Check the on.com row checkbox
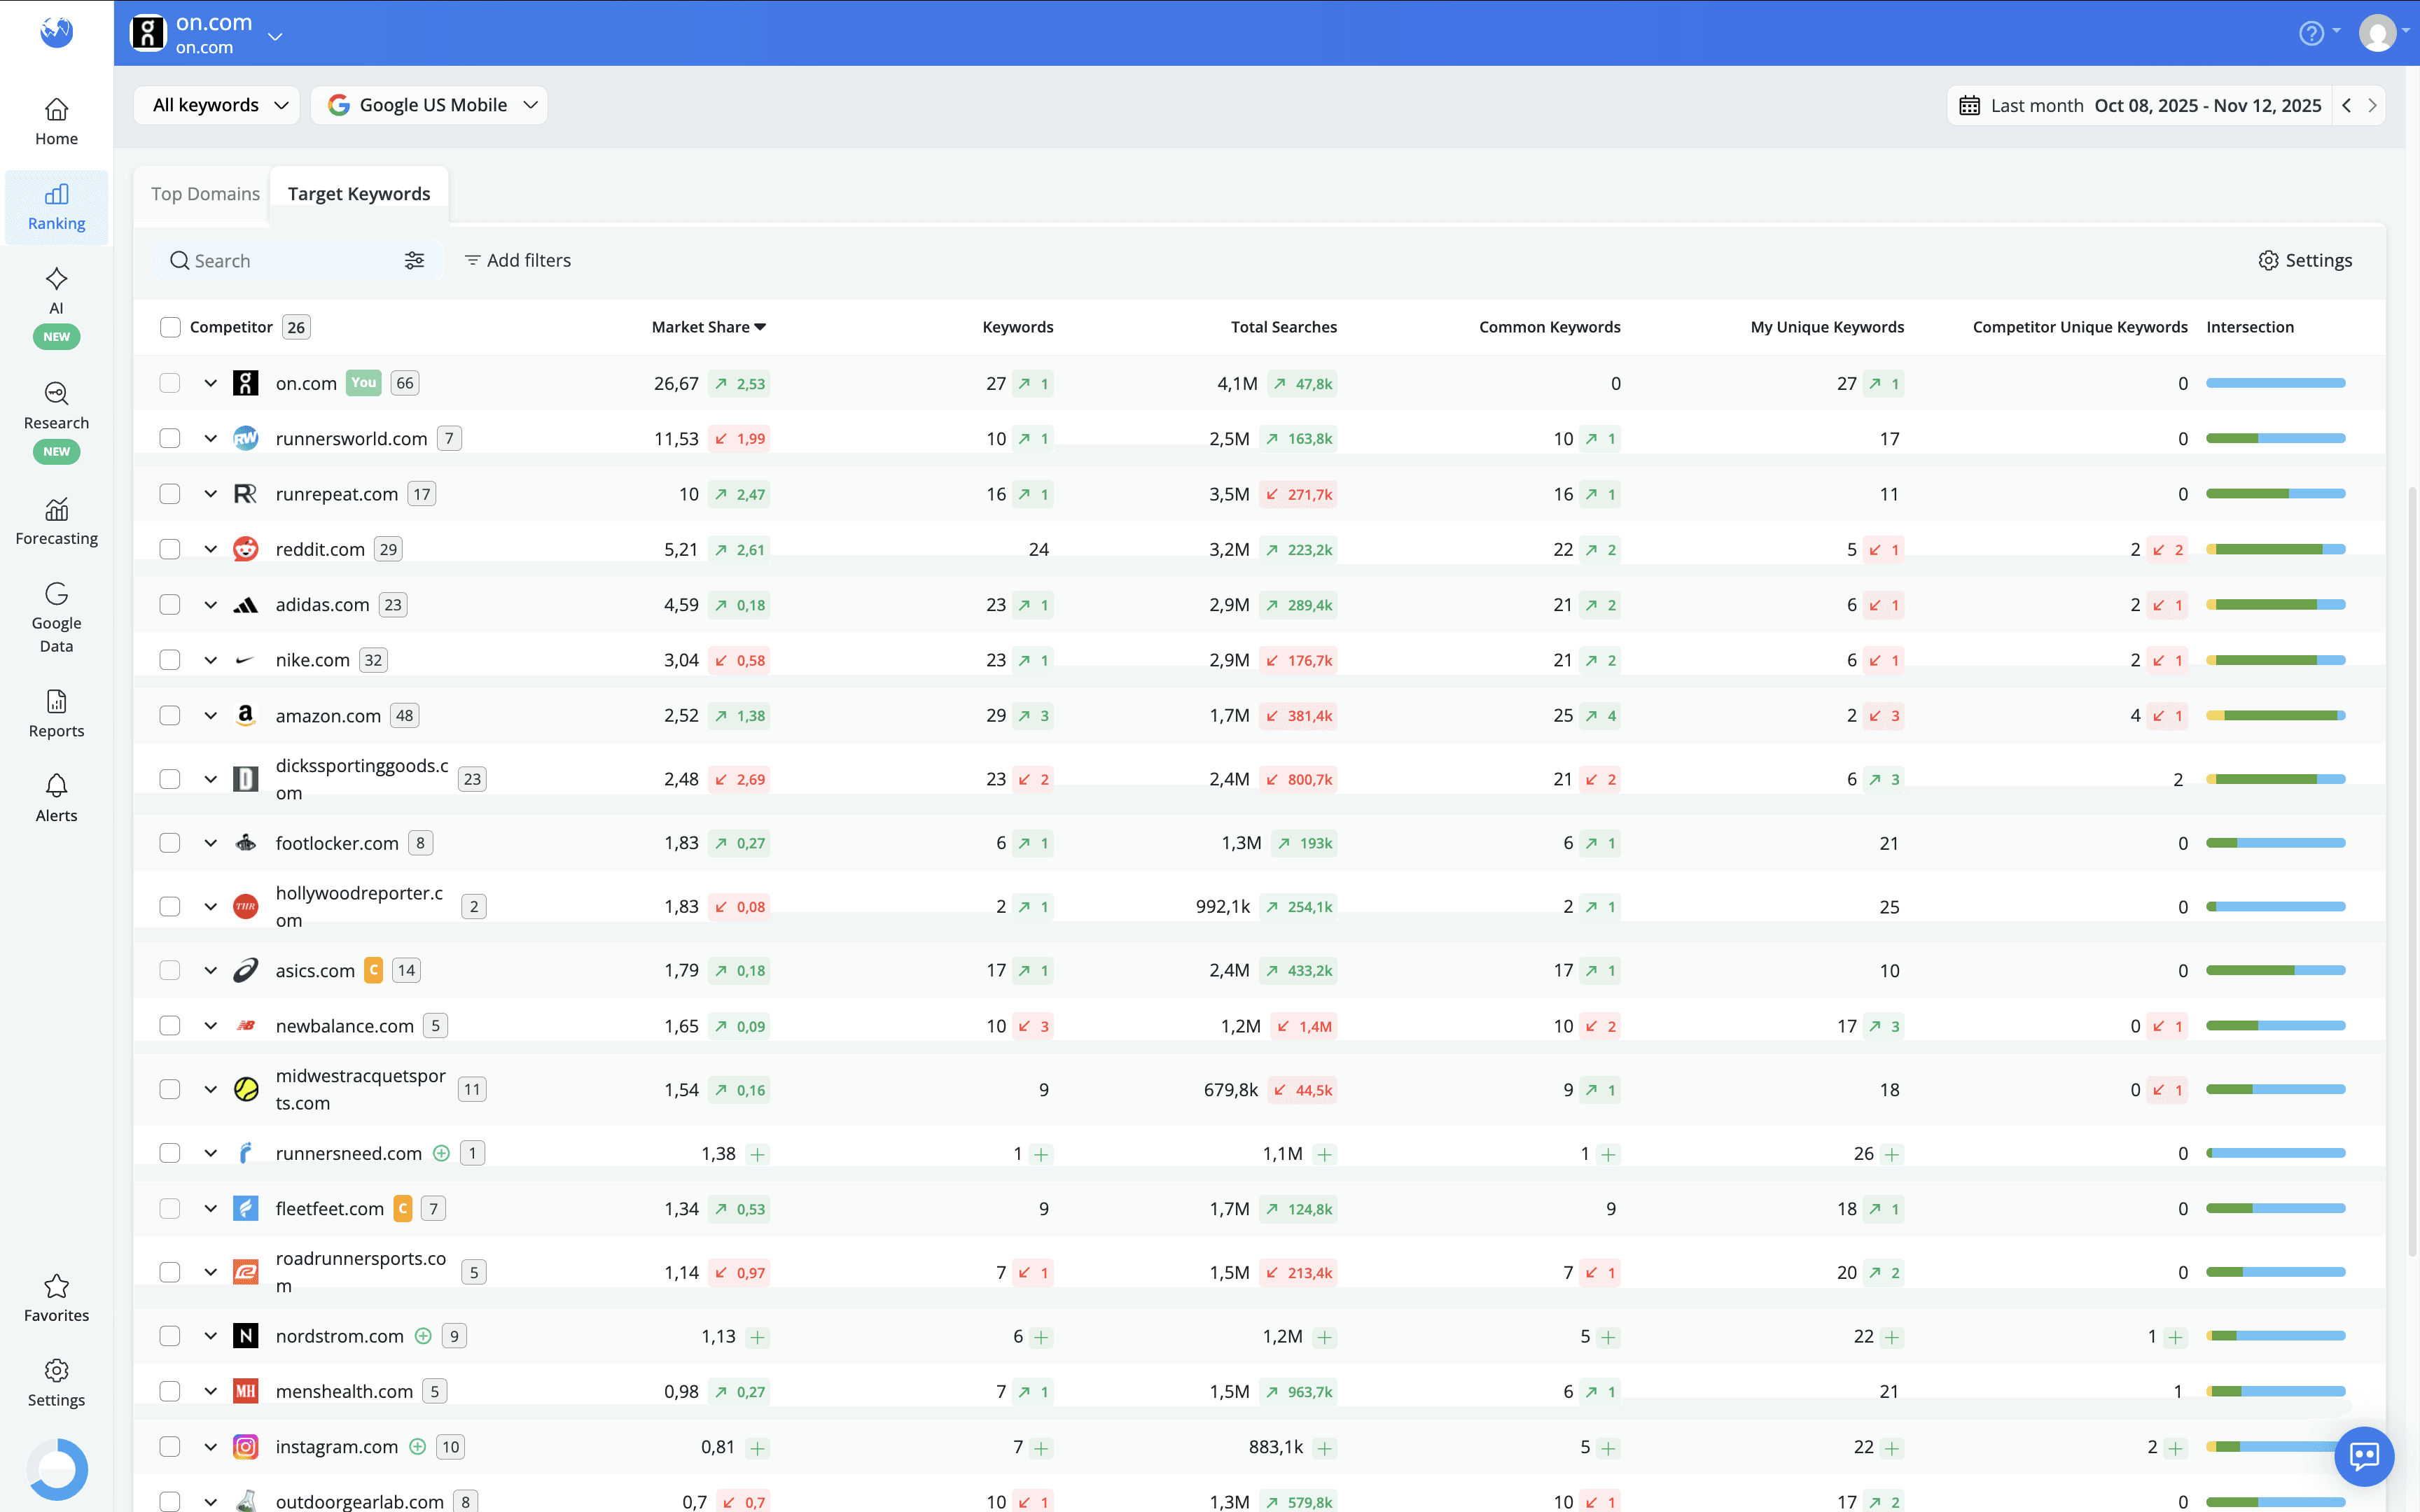2420x1512 pixels. click(170, 383)
